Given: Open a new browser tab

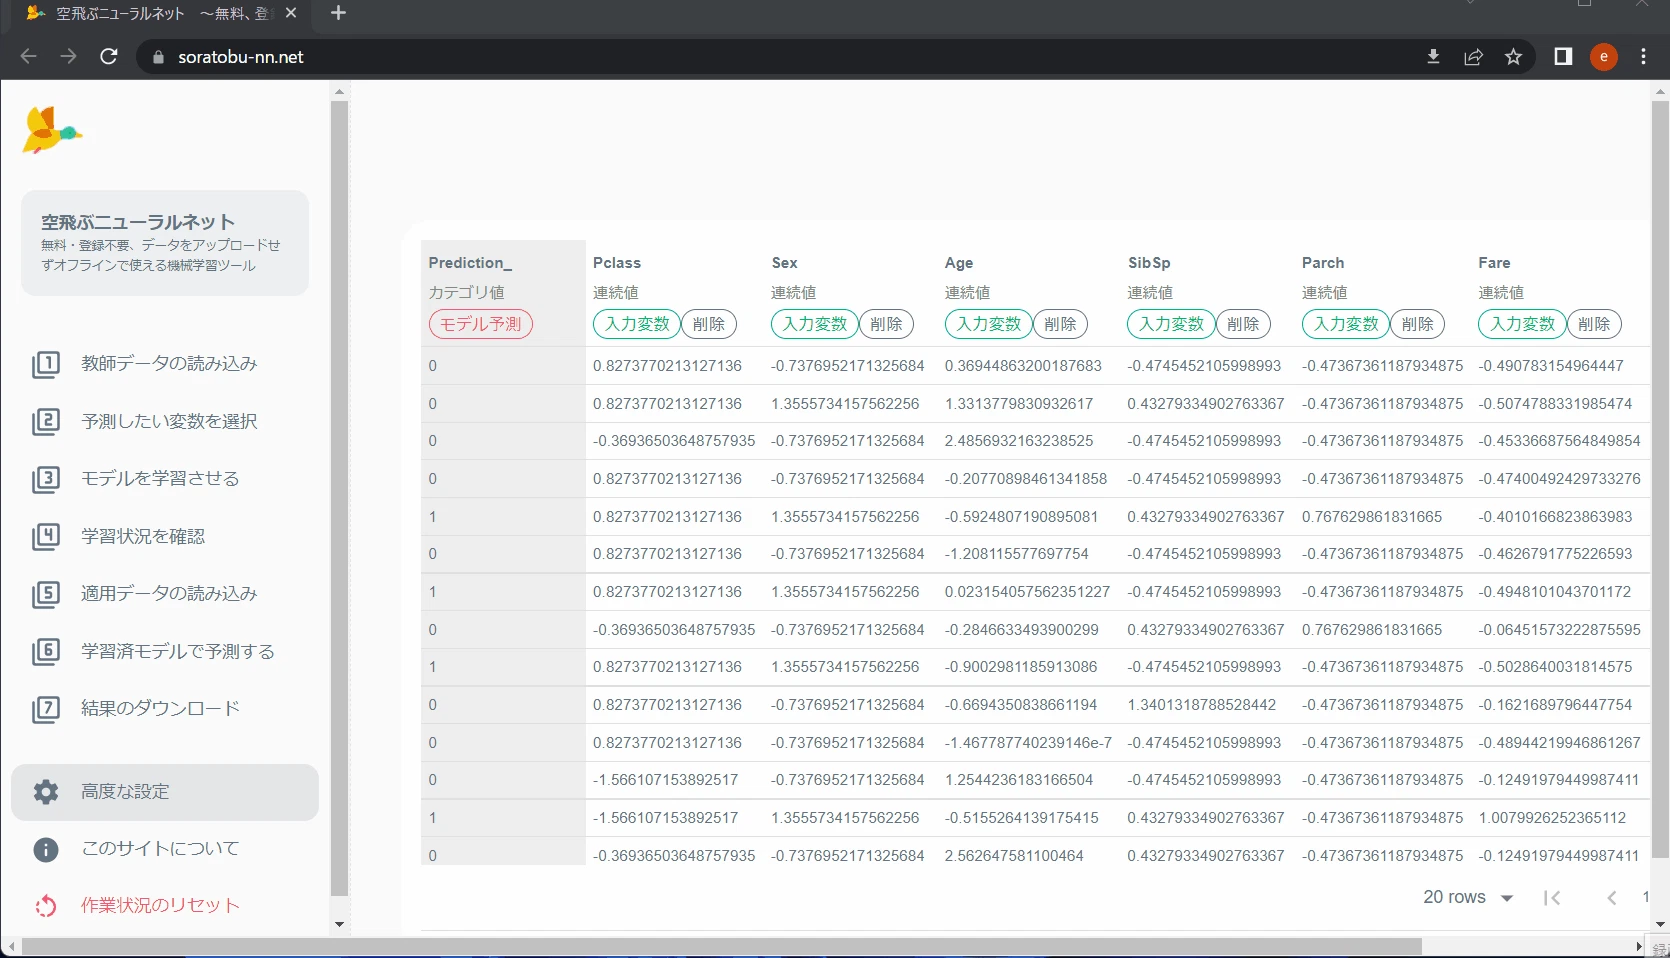Looking at the screenshot, I should (338, 13).
